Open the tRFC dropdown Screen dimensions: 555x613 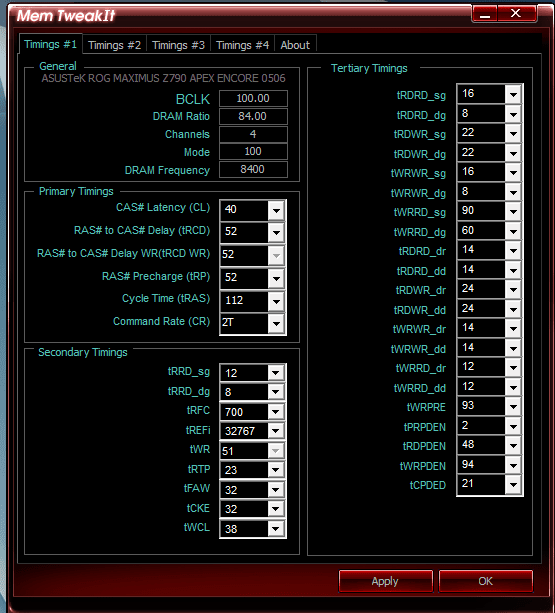276,412
